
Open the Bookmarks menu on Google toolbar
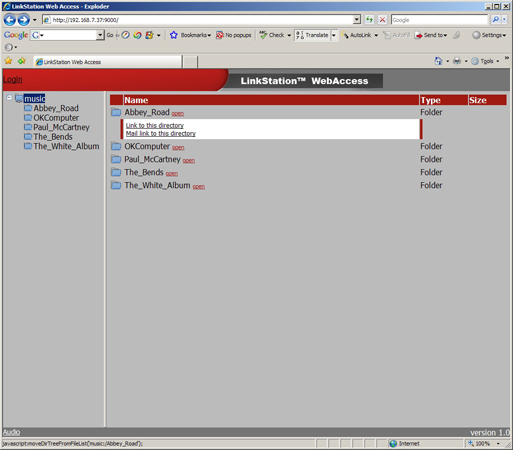(x=195, y=35)
